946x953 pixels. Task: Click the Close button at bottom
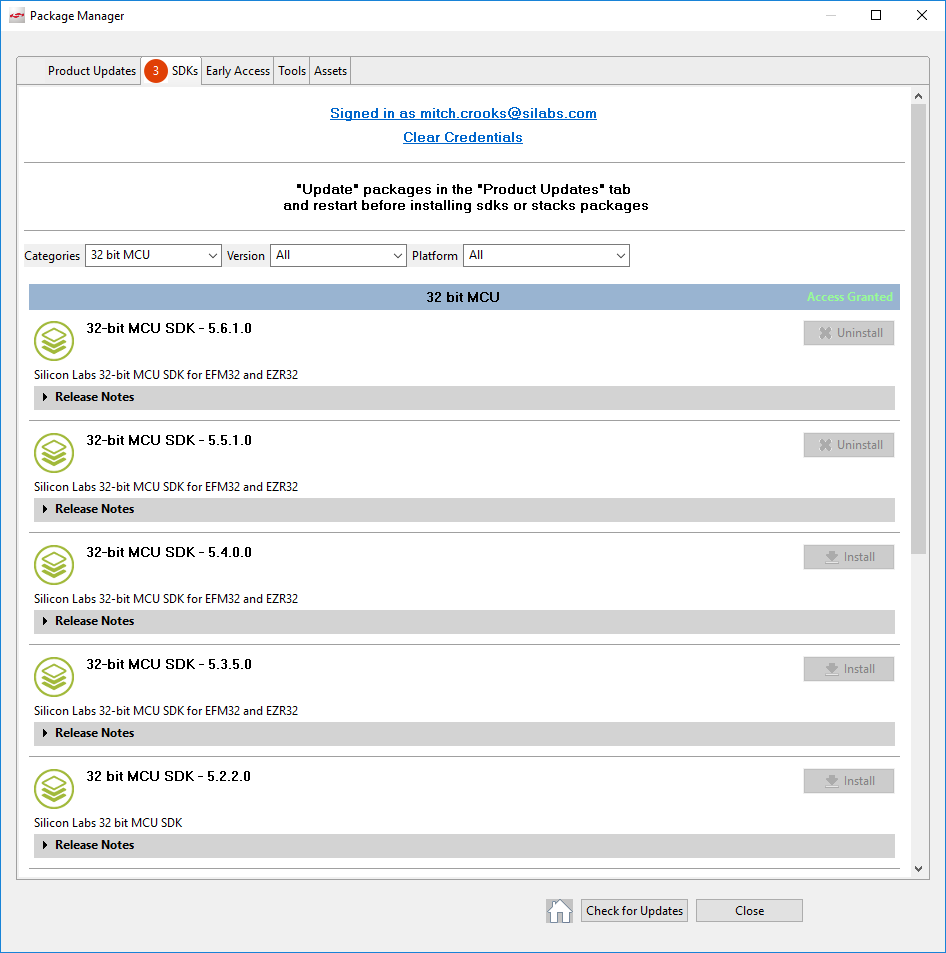coord(749,910)
